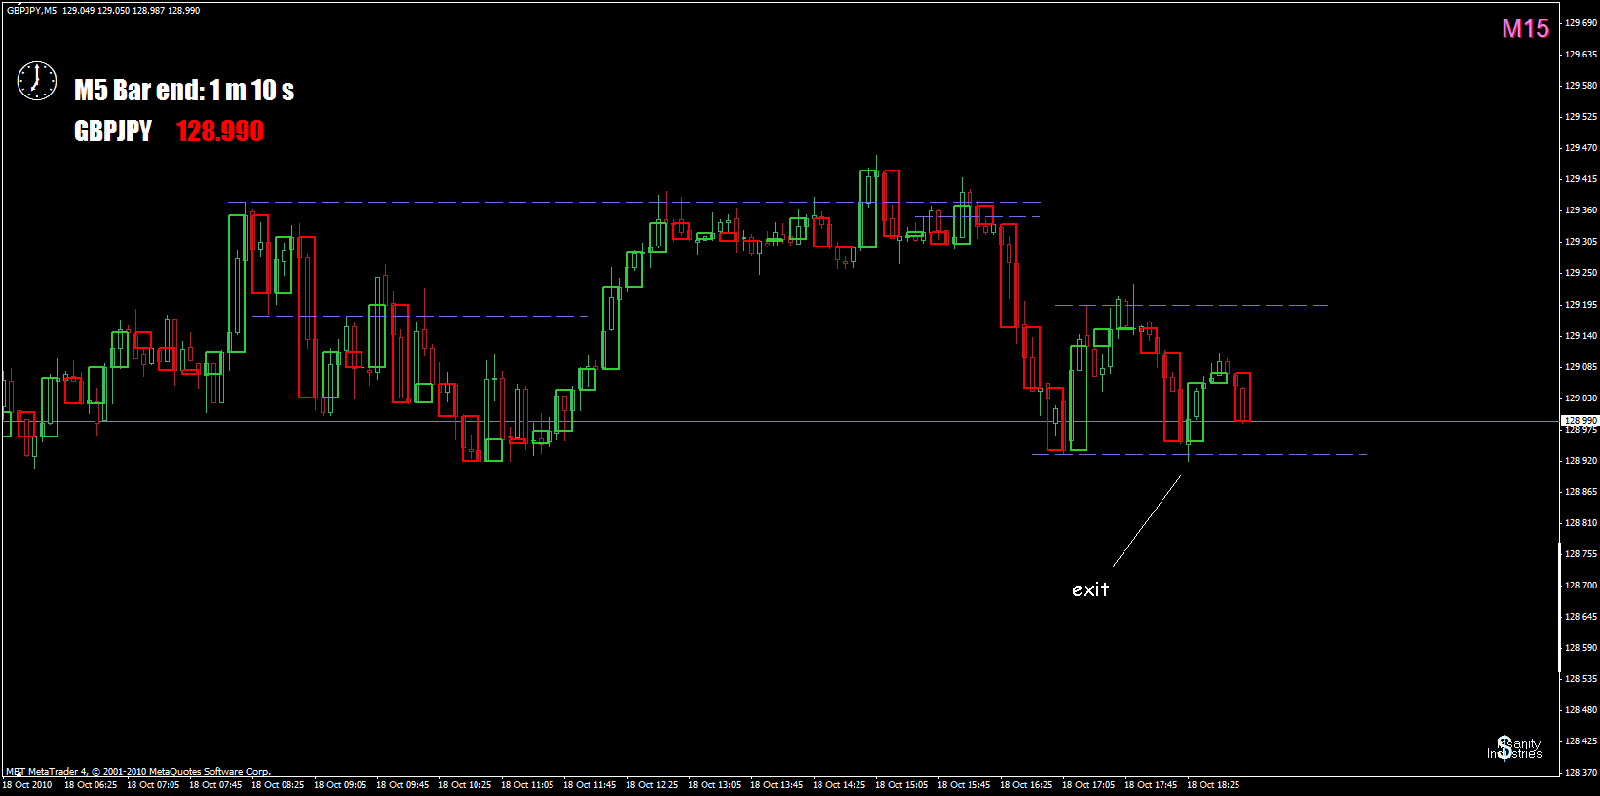Select the "exit" text annotation on the chart

(1090, 589)
